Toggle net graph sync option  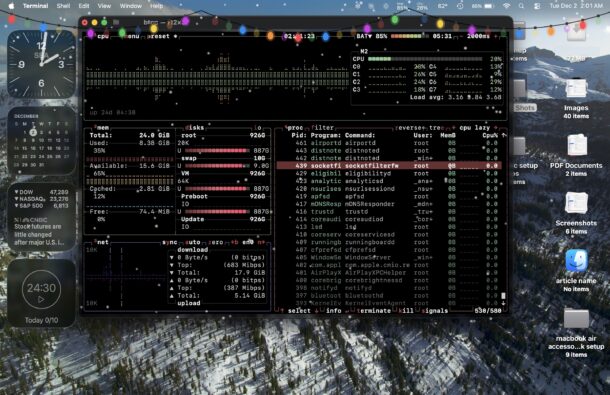pyautogui.click(x=170, y=242)
